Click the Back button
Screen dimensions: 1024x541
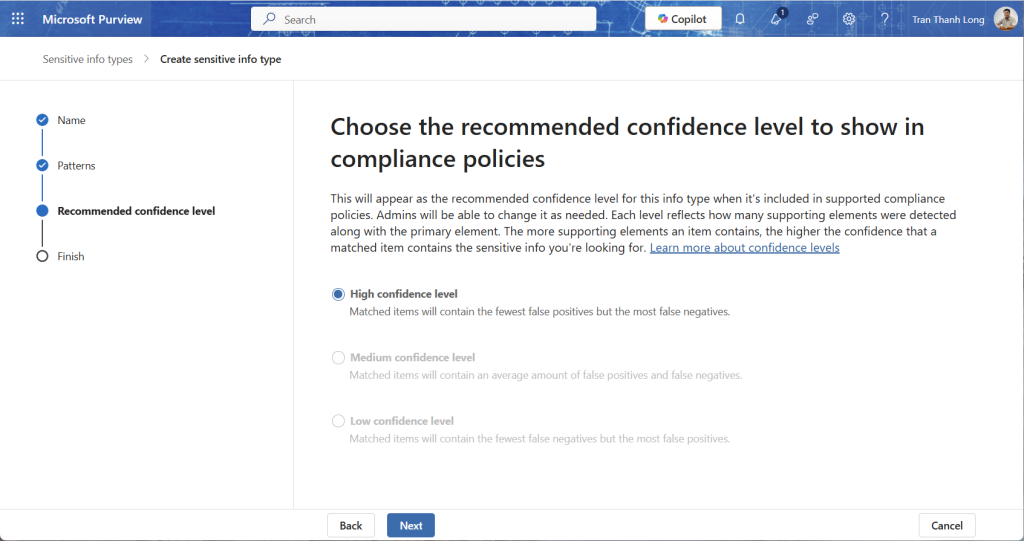[x=351, y=525]
